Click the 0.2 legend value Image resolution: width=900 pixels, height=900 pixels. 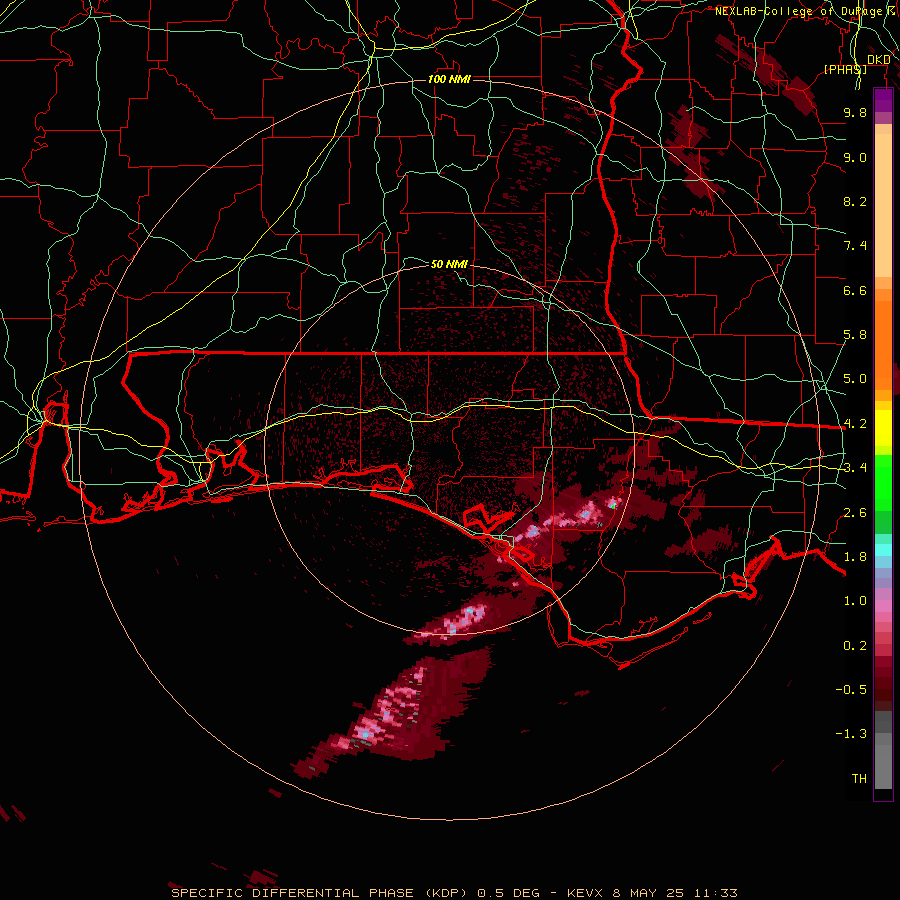coord(855,646)
